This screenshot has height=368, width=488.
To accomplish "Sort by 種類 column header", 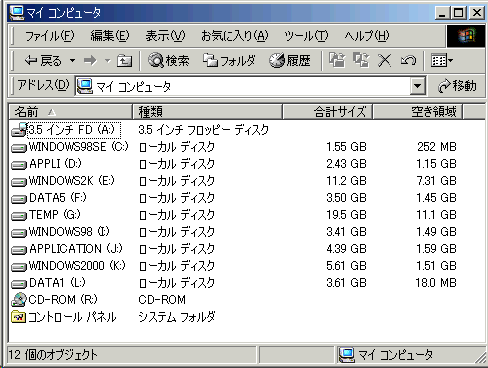I will (207, 112).
